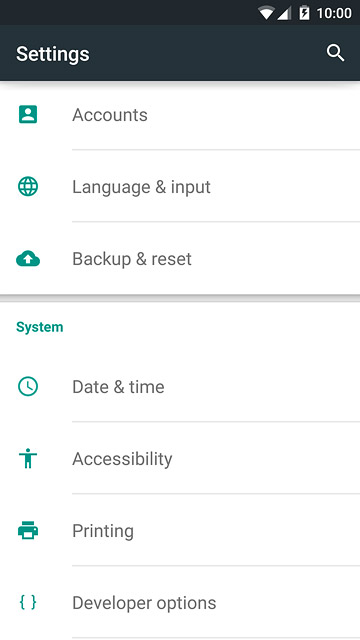Open the Accessibility settings entry
This screenshot has width=360, height=640.
tap(180, 458)
